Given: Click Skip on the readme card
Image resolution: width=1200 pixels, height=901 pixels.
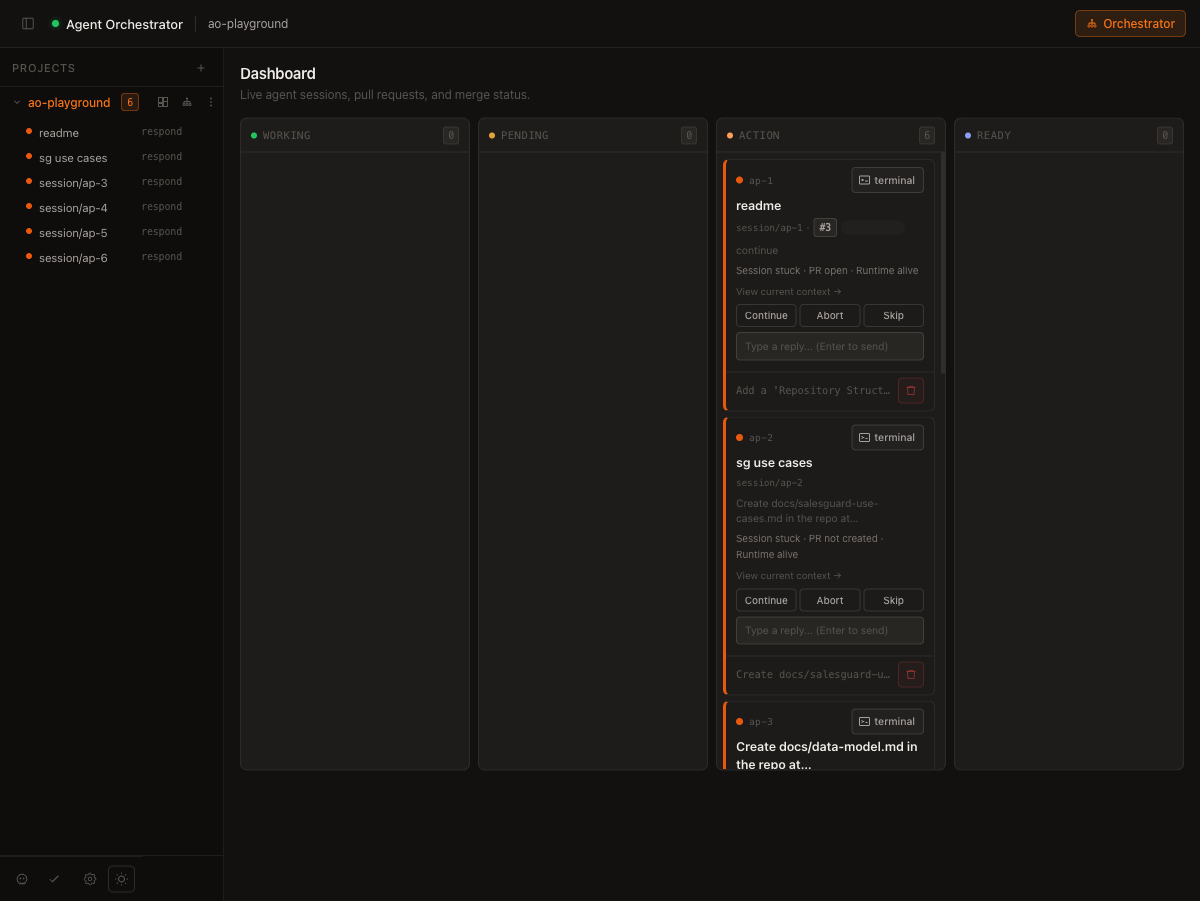Looking at the screenshot, I should [893, 315].
